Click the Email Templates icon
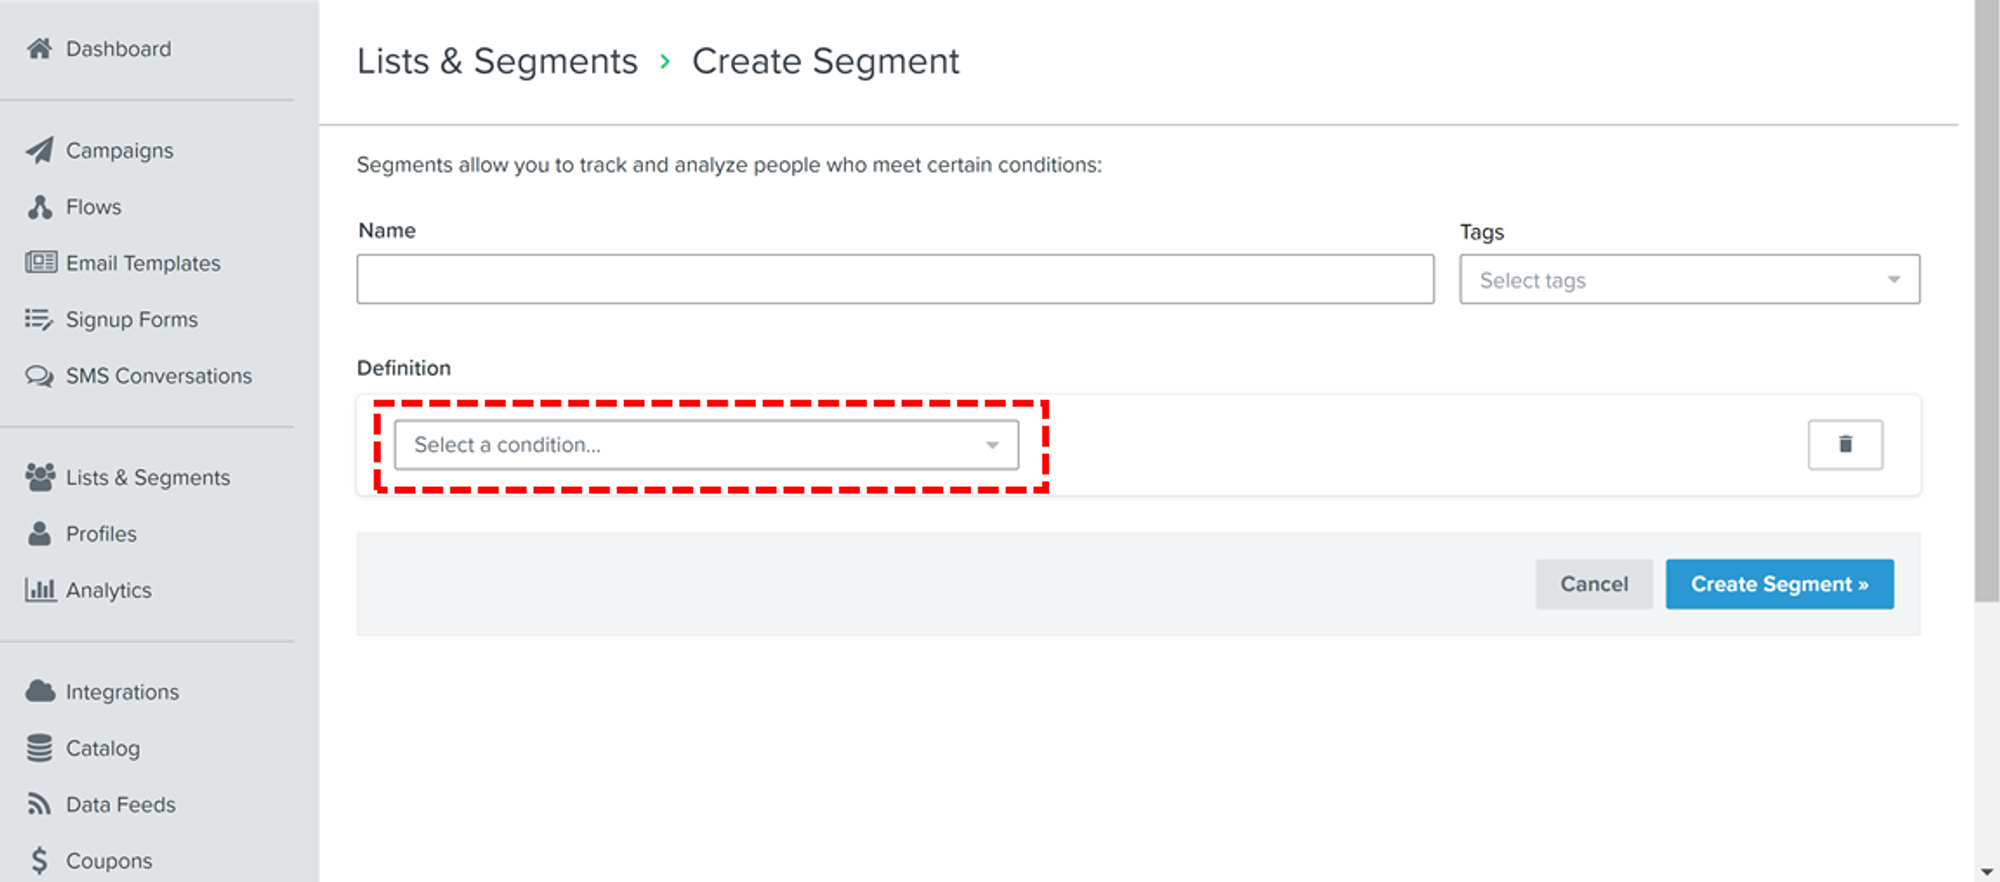This screenshot has width=2000, height=882. point(41,263)
